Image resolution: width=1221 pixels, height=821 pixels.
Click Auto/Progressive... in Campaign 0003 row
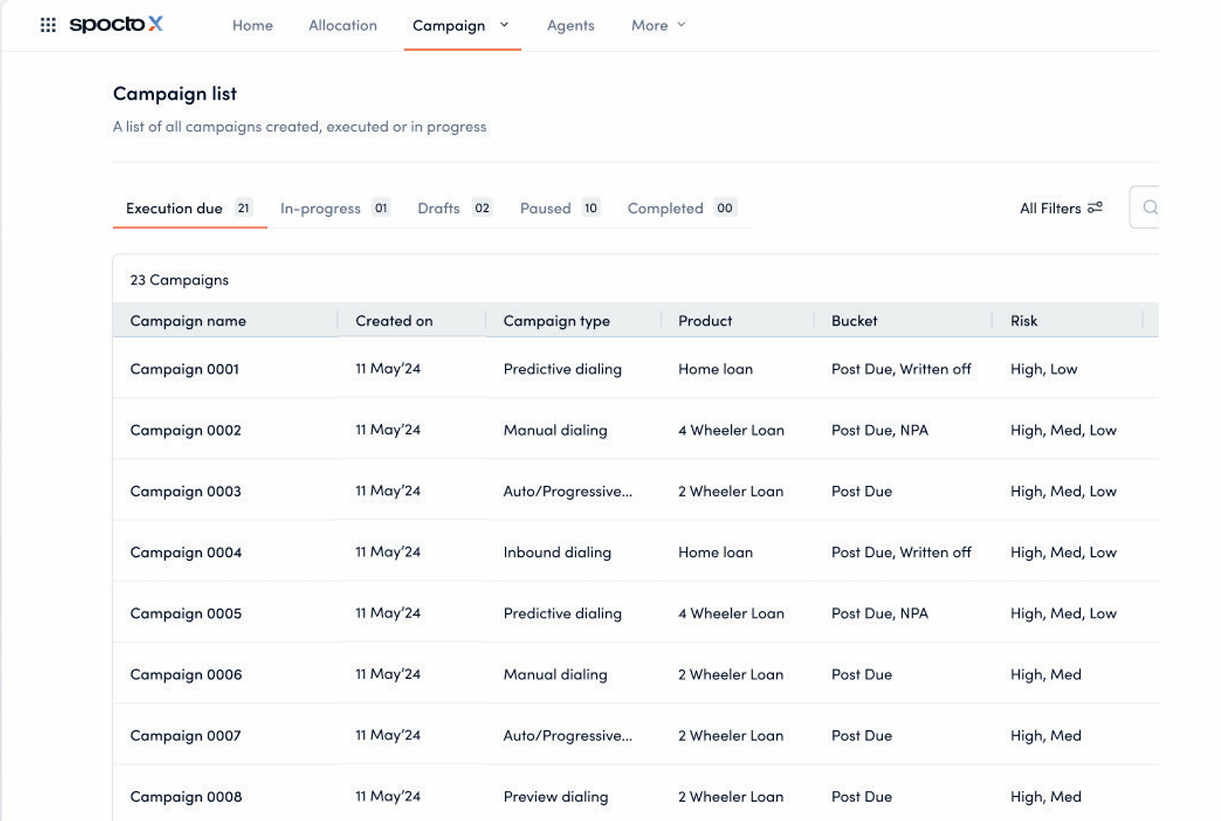pos(568,491)
